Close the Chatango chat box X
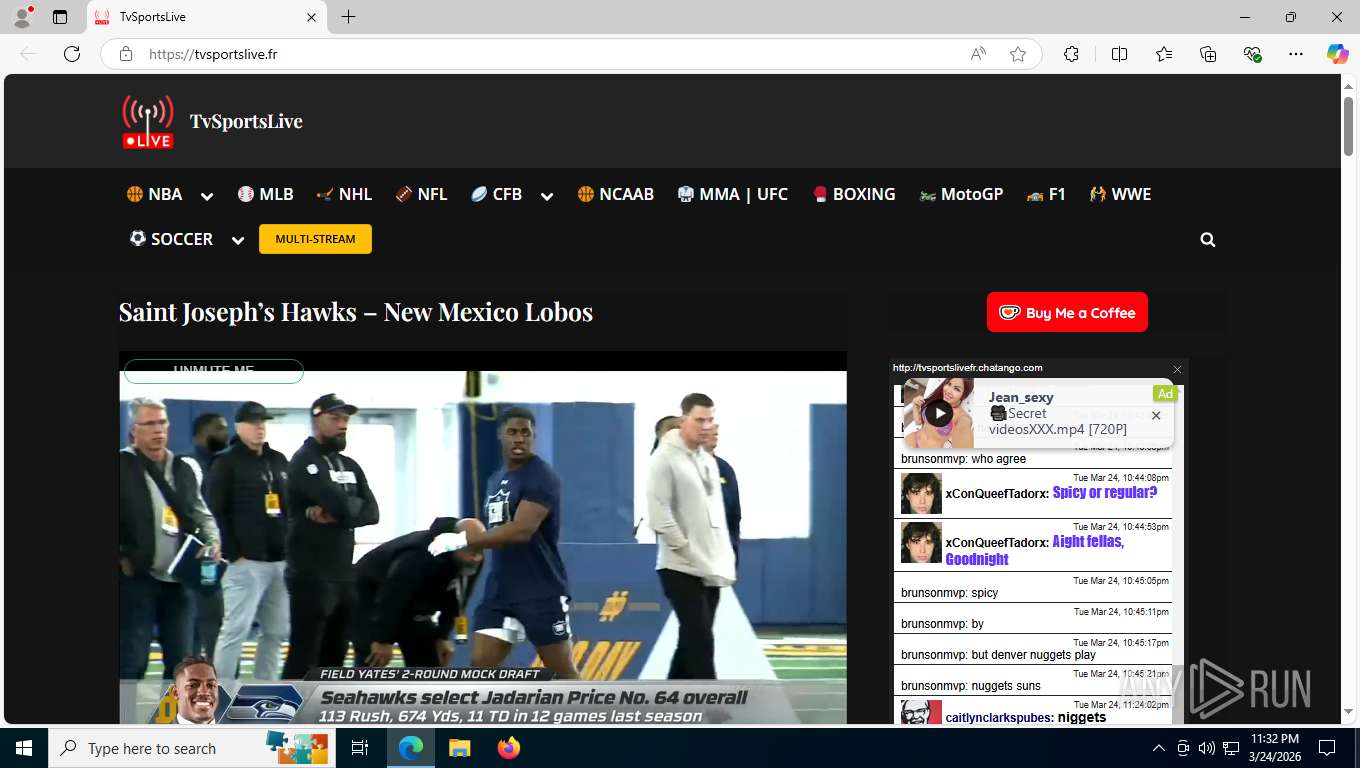The height and width of the screenshot is (768, 1360). coord(1177,369)
